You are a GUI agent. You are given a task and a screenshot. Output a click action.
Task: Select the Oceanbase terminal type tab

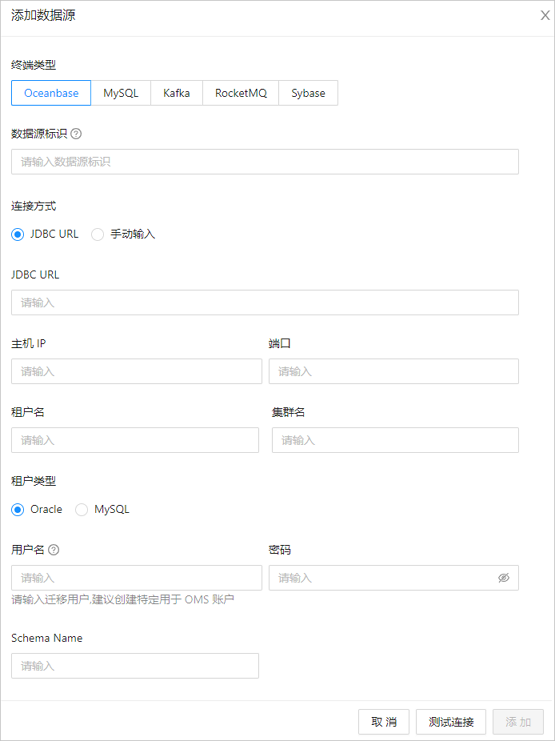(x=51, y=93)
